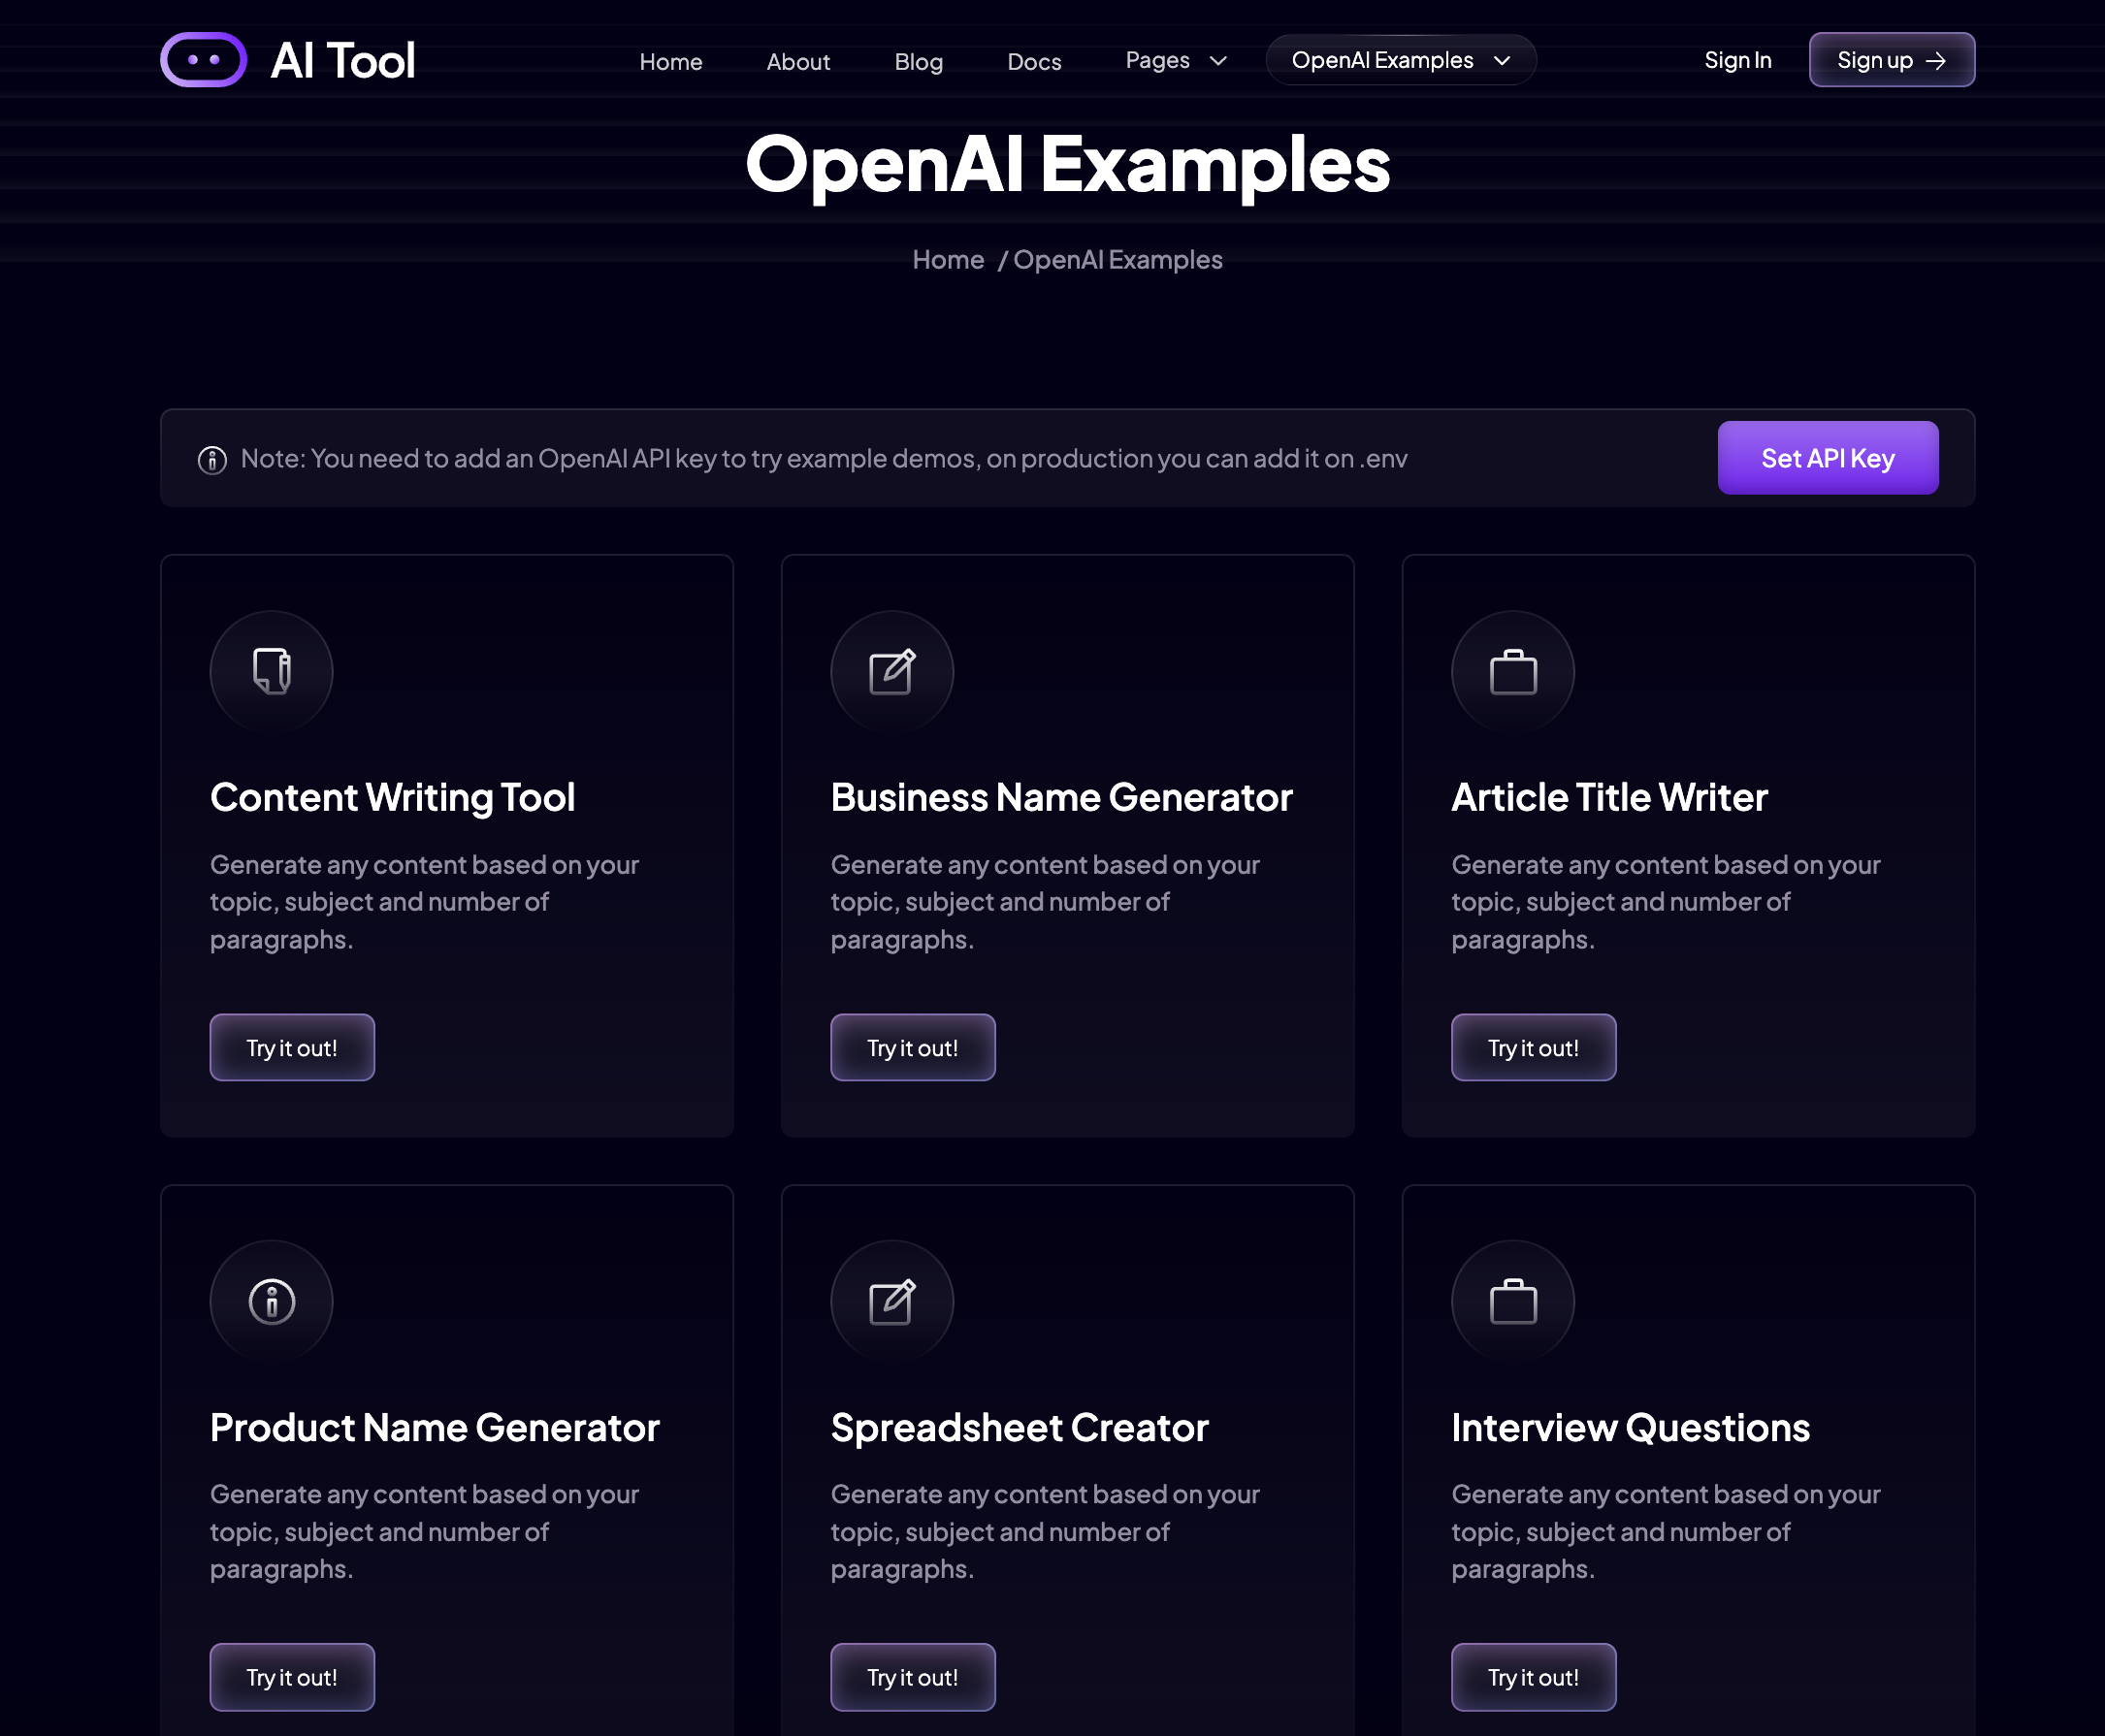The image size is (2105, 1736).
Task: Go to the Home nav item
Action: coord(670,61)
